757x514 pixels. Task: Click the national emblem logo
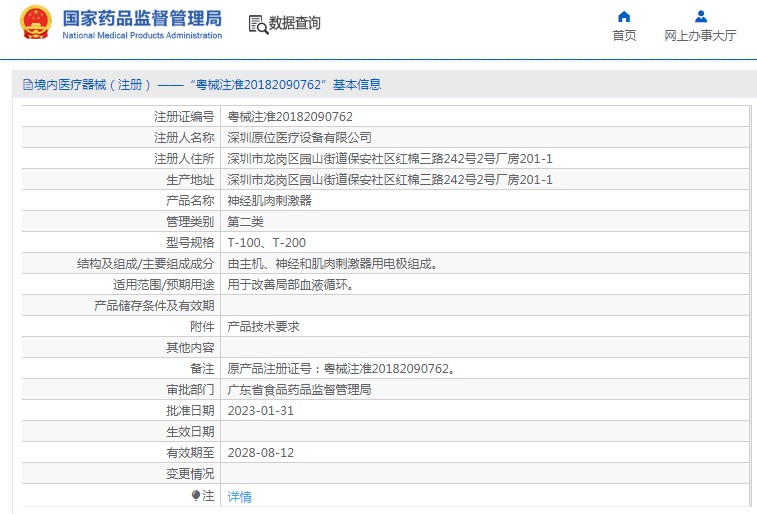coord(36,22)
